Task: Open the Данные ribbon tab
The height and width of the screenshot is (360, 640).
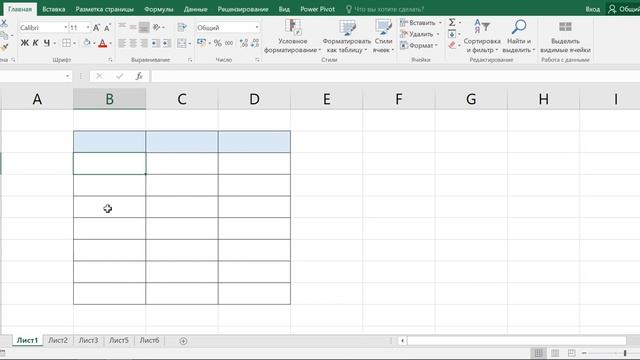Action: [x=196, y=9]
